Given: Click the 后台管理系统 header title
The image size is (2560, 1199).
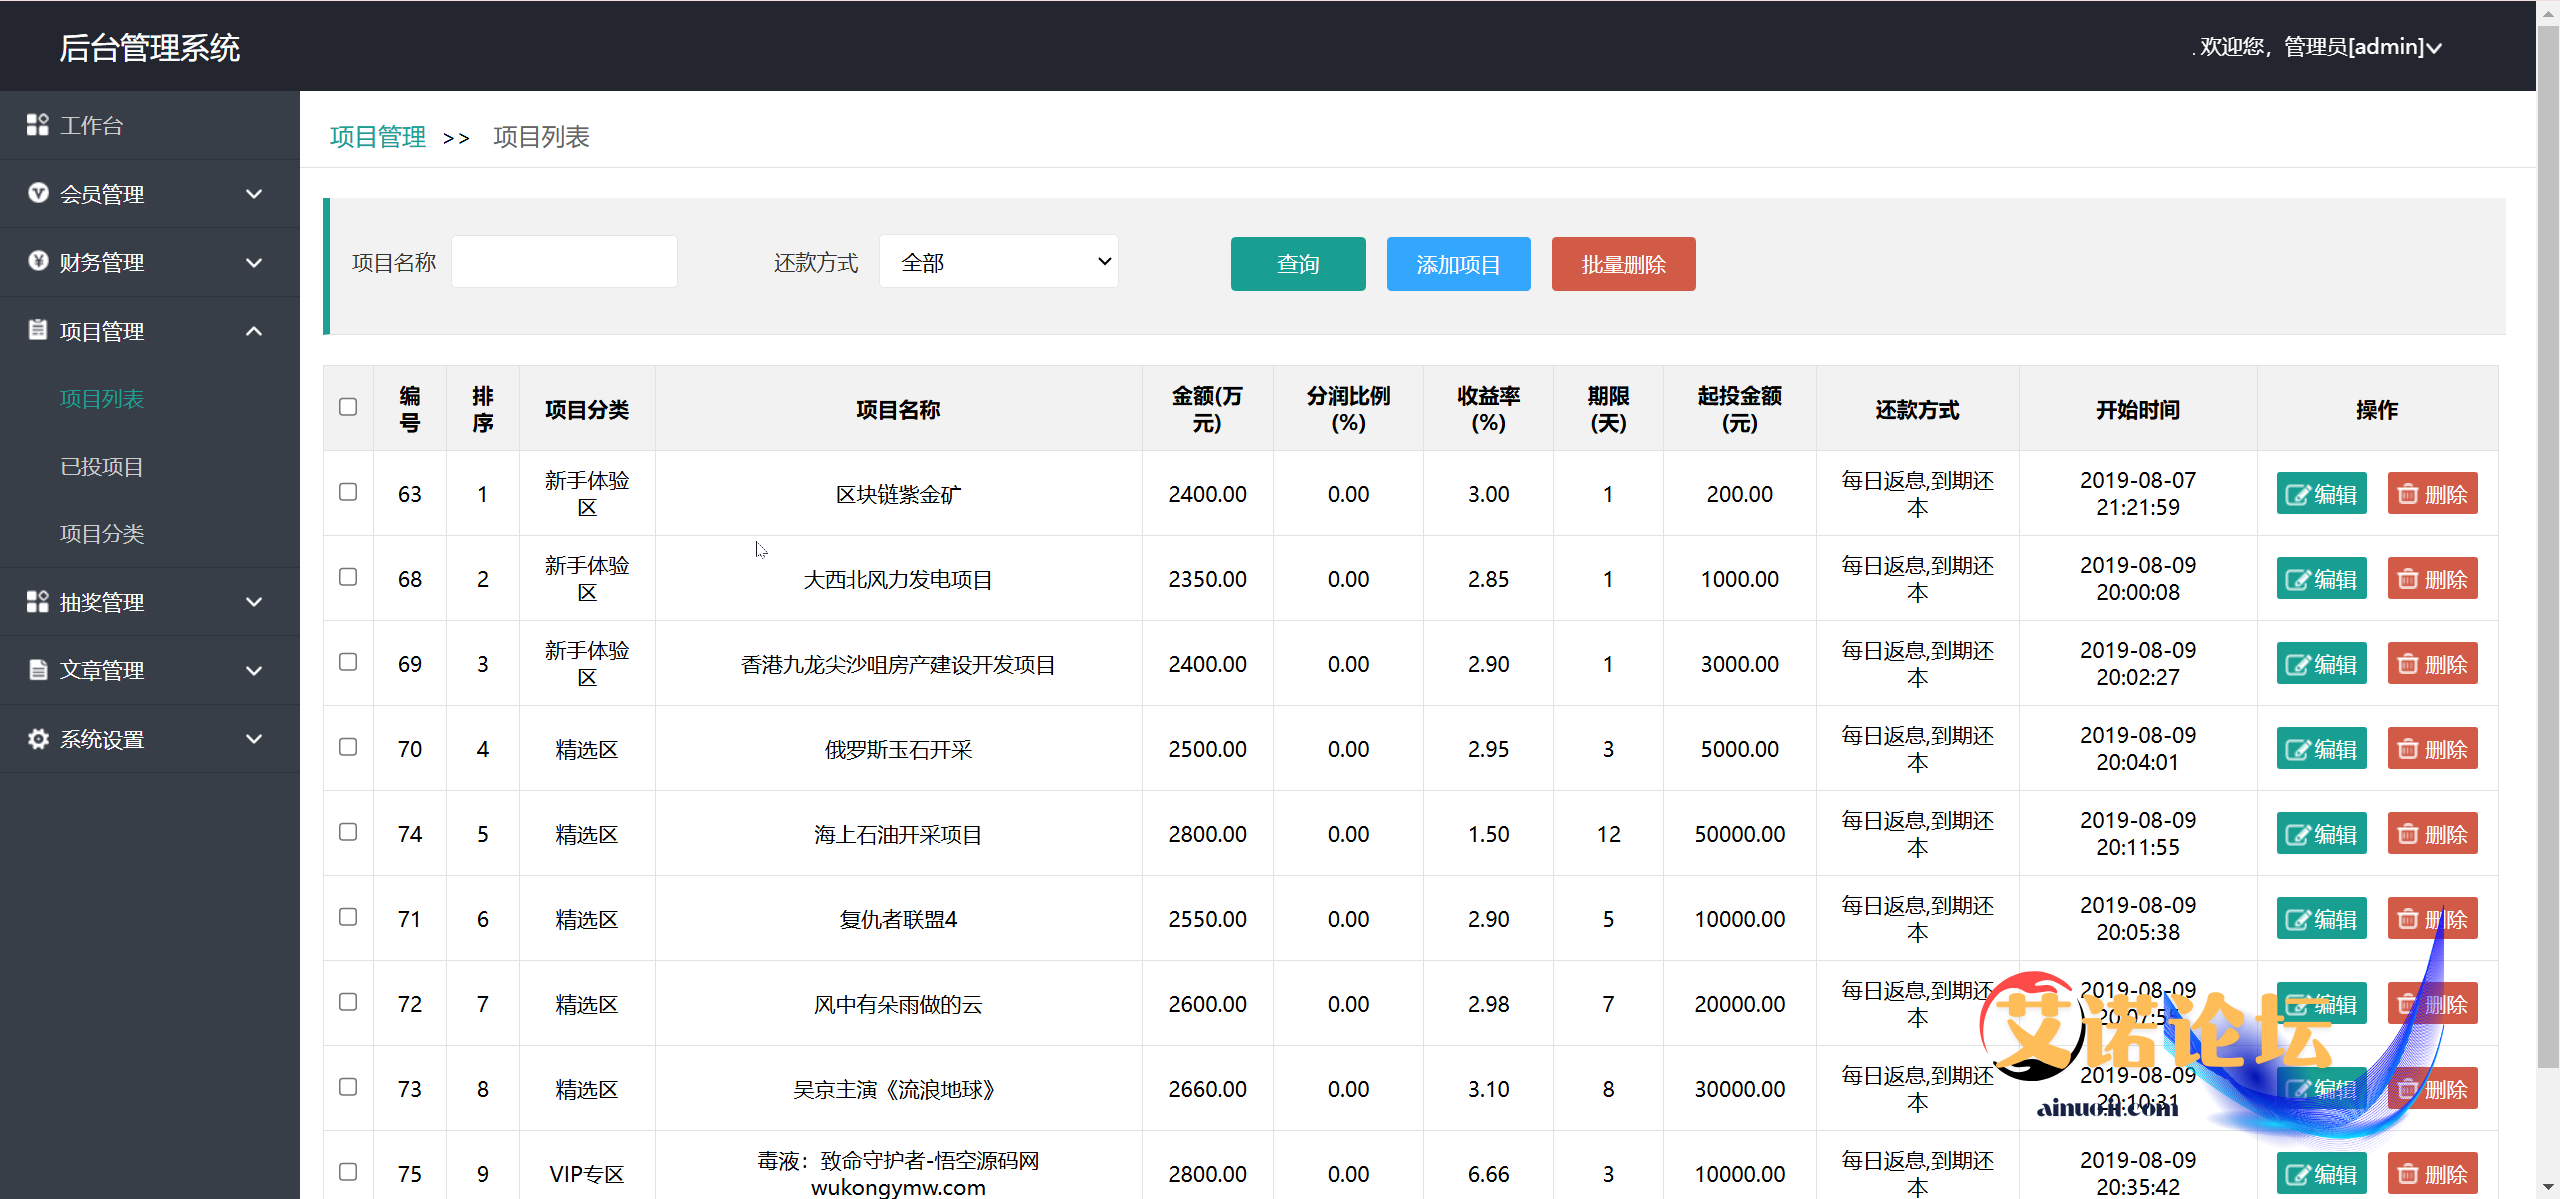Looking at the screenshot, I should click(x=150, y=48).
